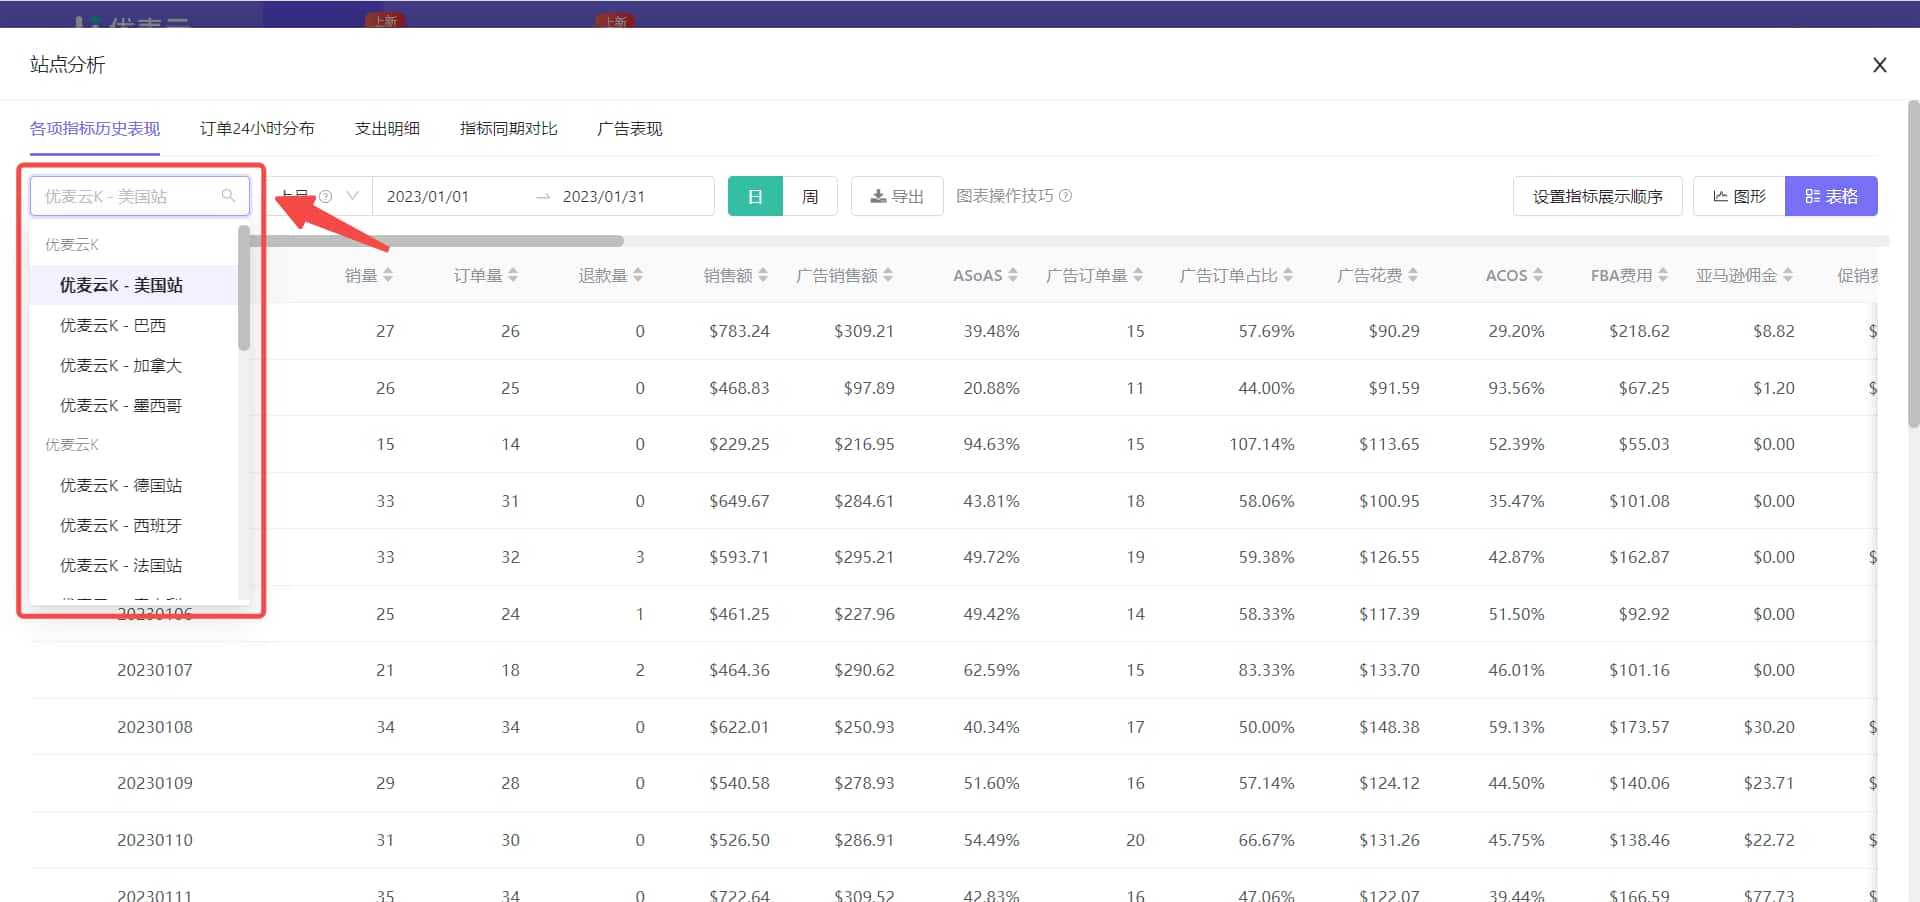Image resolution: width=1920 pixels, height=902 pixels.
Task: Select 优麦云K - 加拿大 option
Action: coord(133,365)
